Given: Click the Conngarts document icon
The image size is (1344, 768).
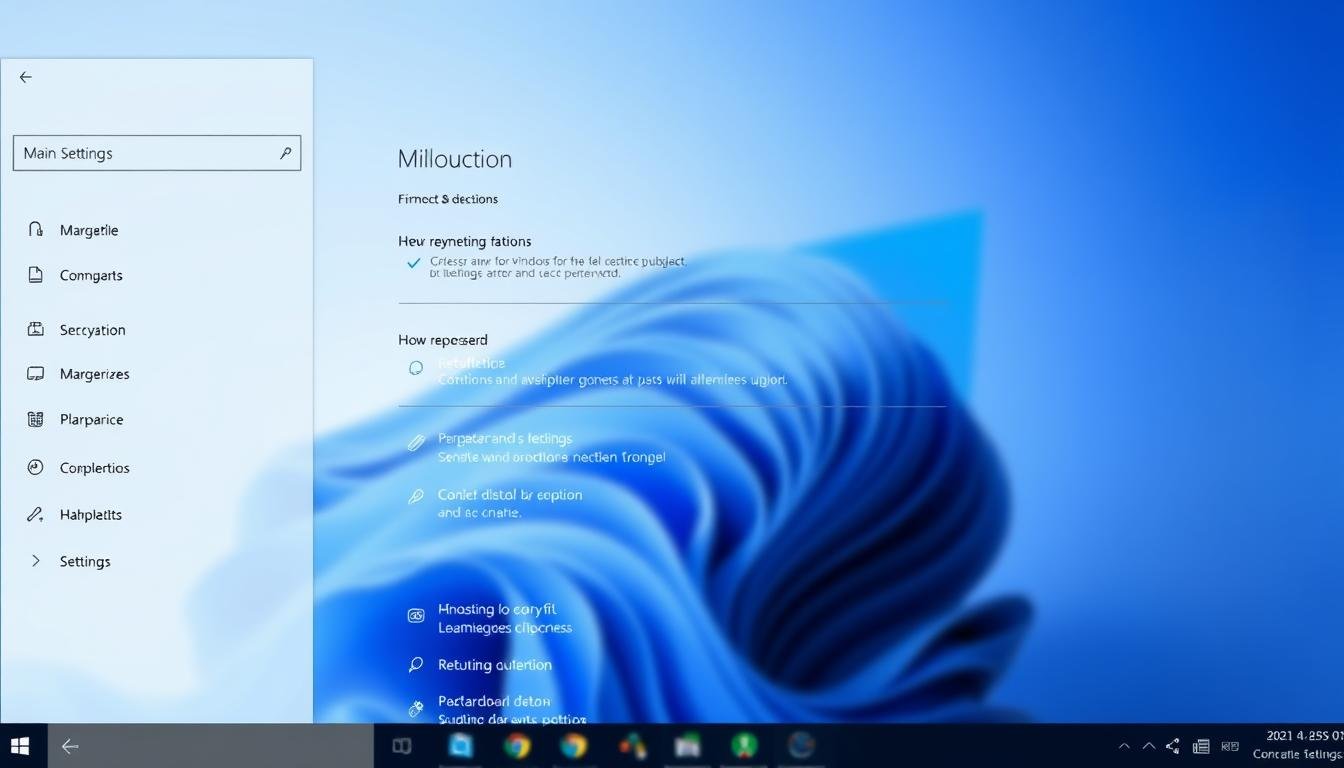Looking at the screenshot, I should coord(35,275).
